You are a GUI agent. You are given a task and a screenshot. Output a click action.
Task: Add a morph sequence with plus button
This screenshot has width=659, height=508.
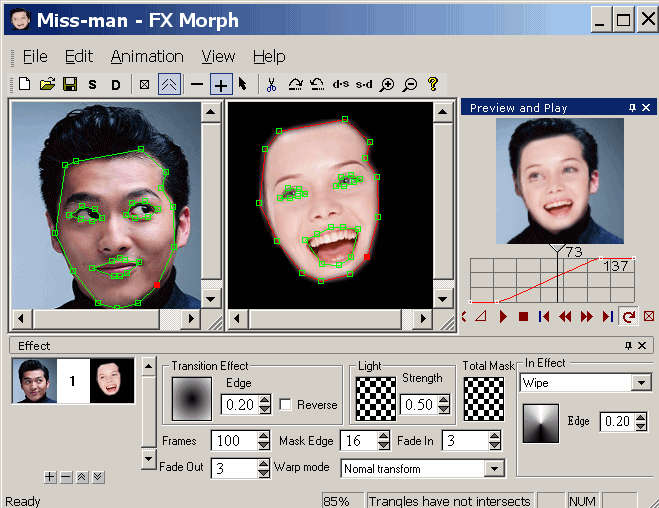(50, 477)
